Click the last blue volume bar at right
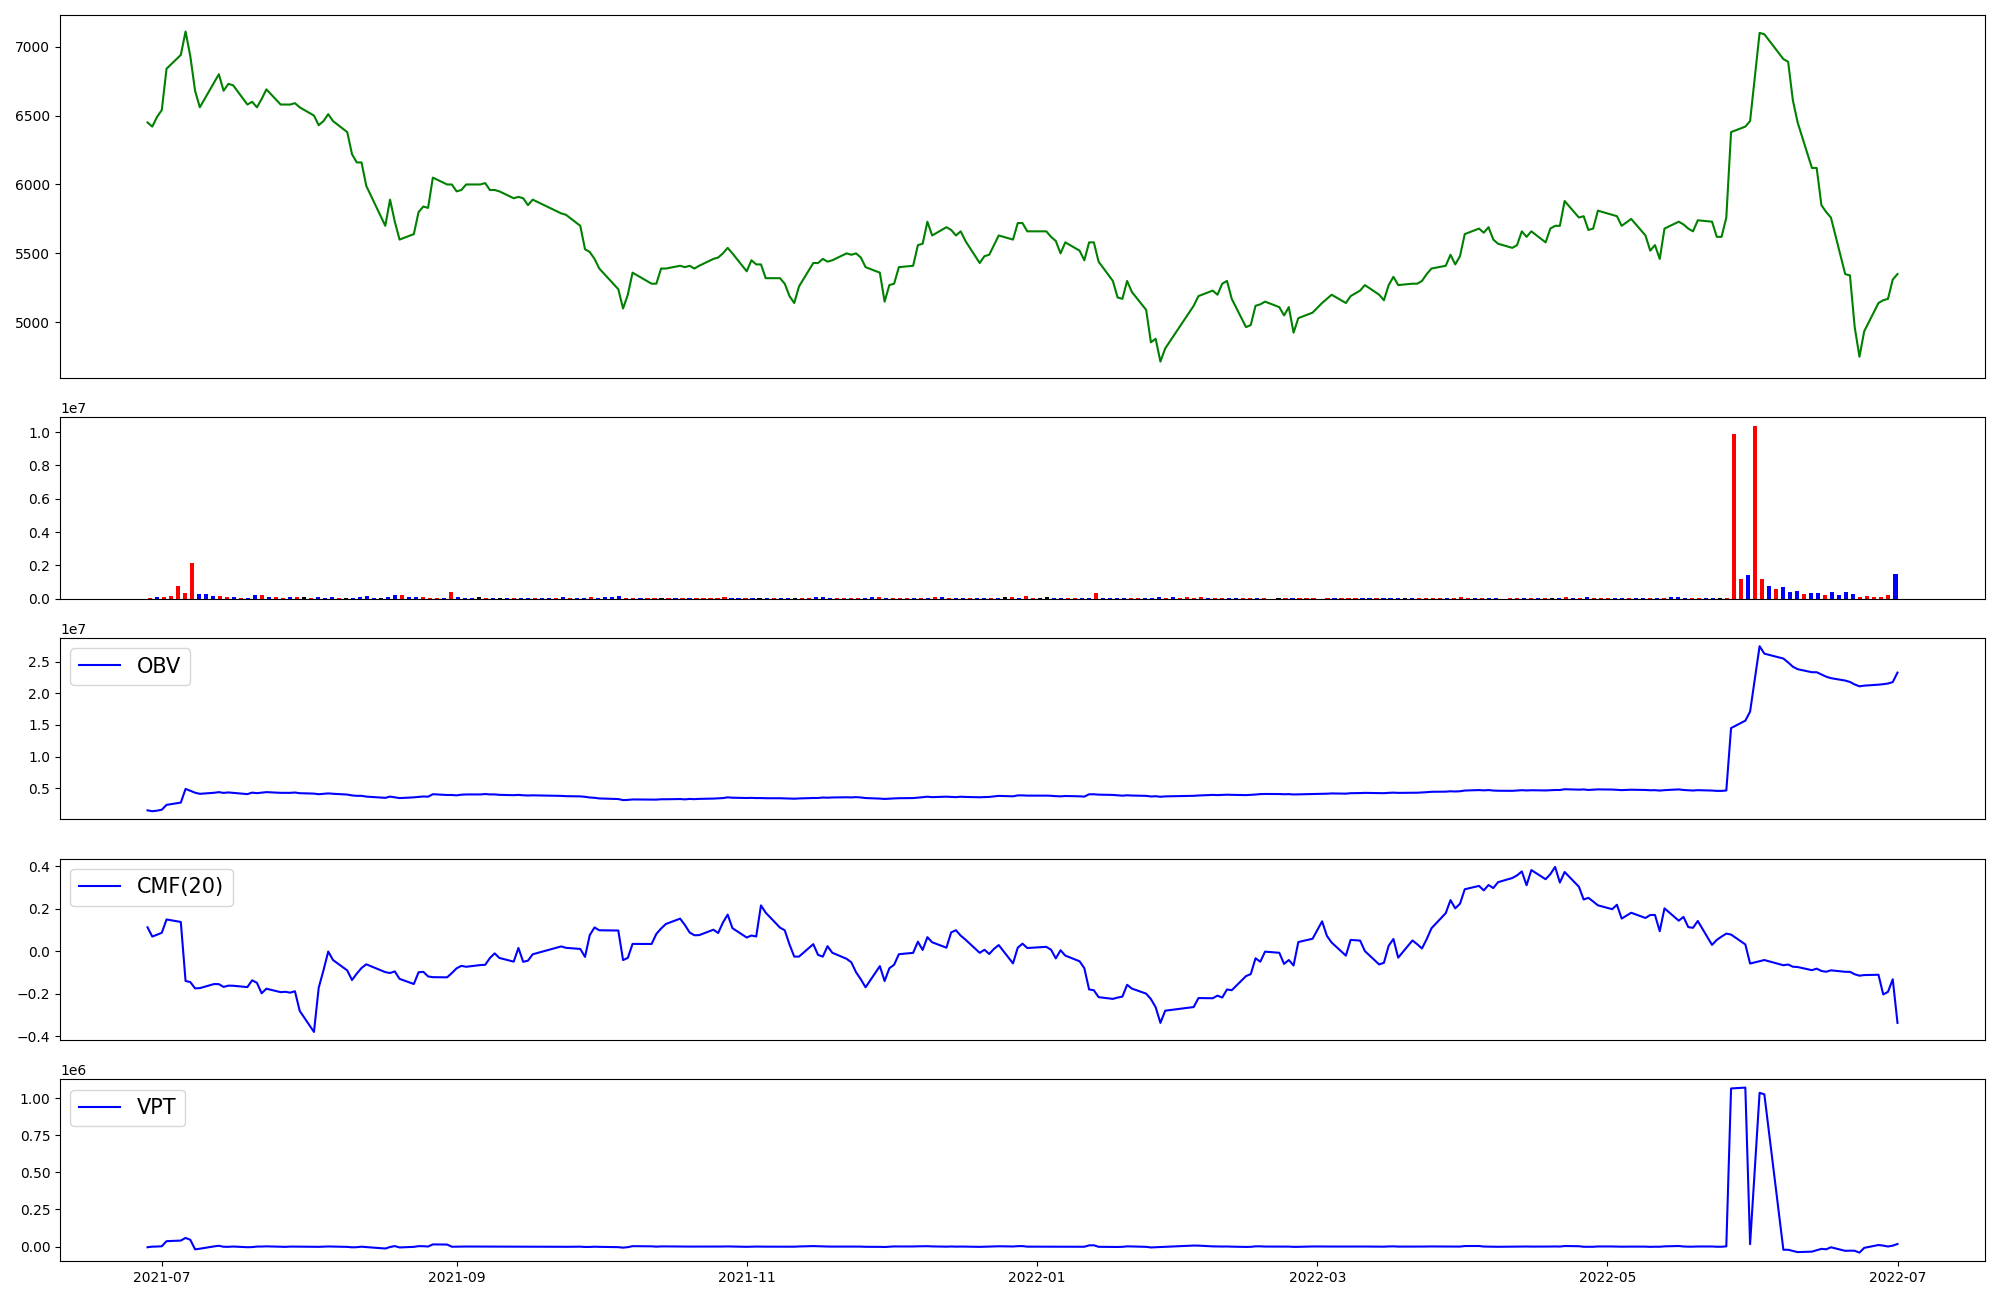 click(x=1895, y=587)
